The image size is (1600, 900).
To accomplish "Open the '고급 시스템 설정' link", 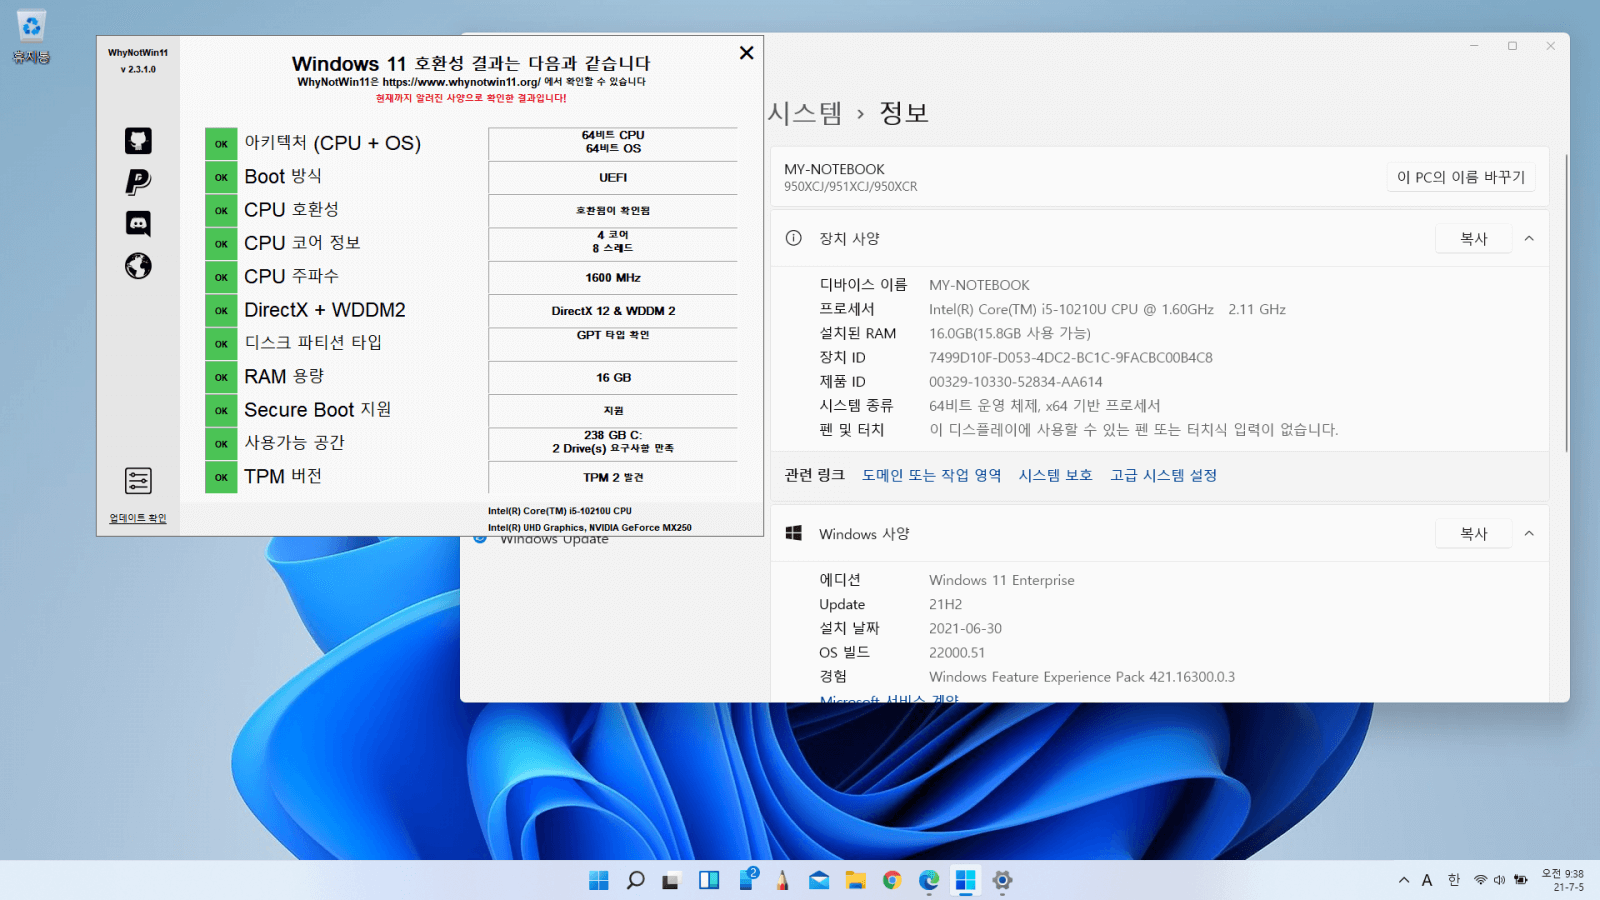I will pyautogui.click(x=1163, y=475).
